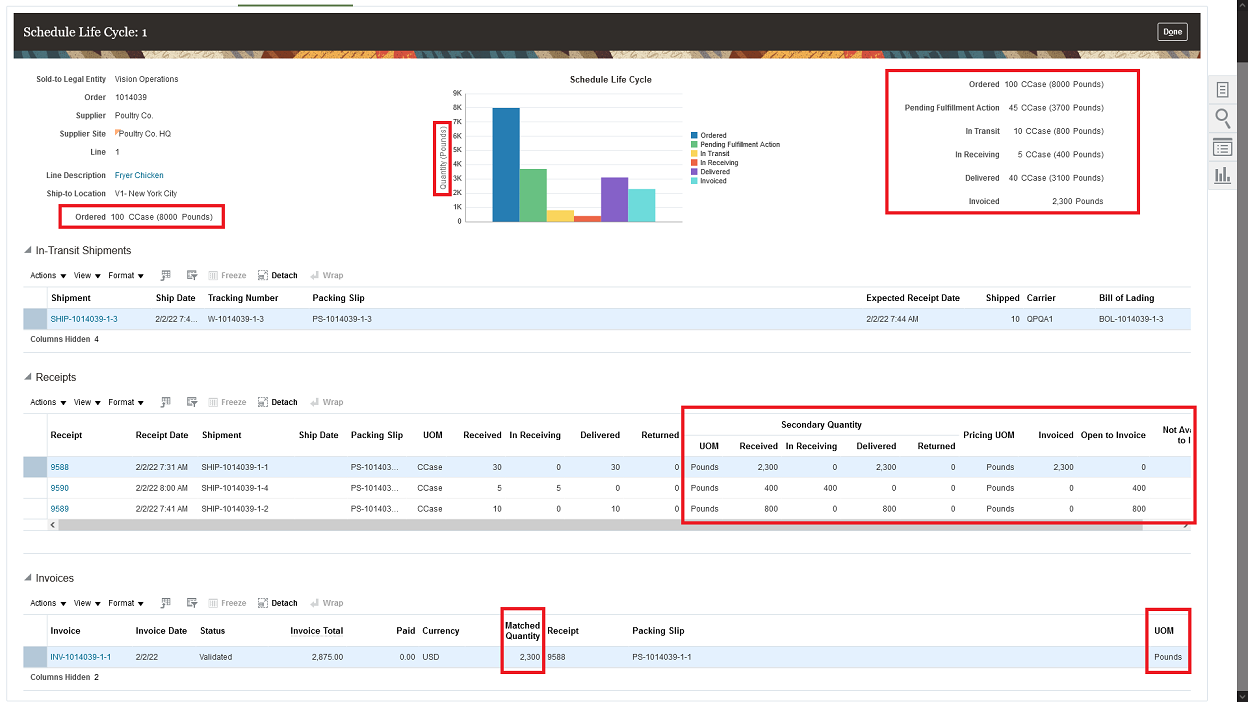The width and height of the screenshot is (1248, 702).
Task: Open the list panel icon in right sidebar
Action: click(1222, 148)
